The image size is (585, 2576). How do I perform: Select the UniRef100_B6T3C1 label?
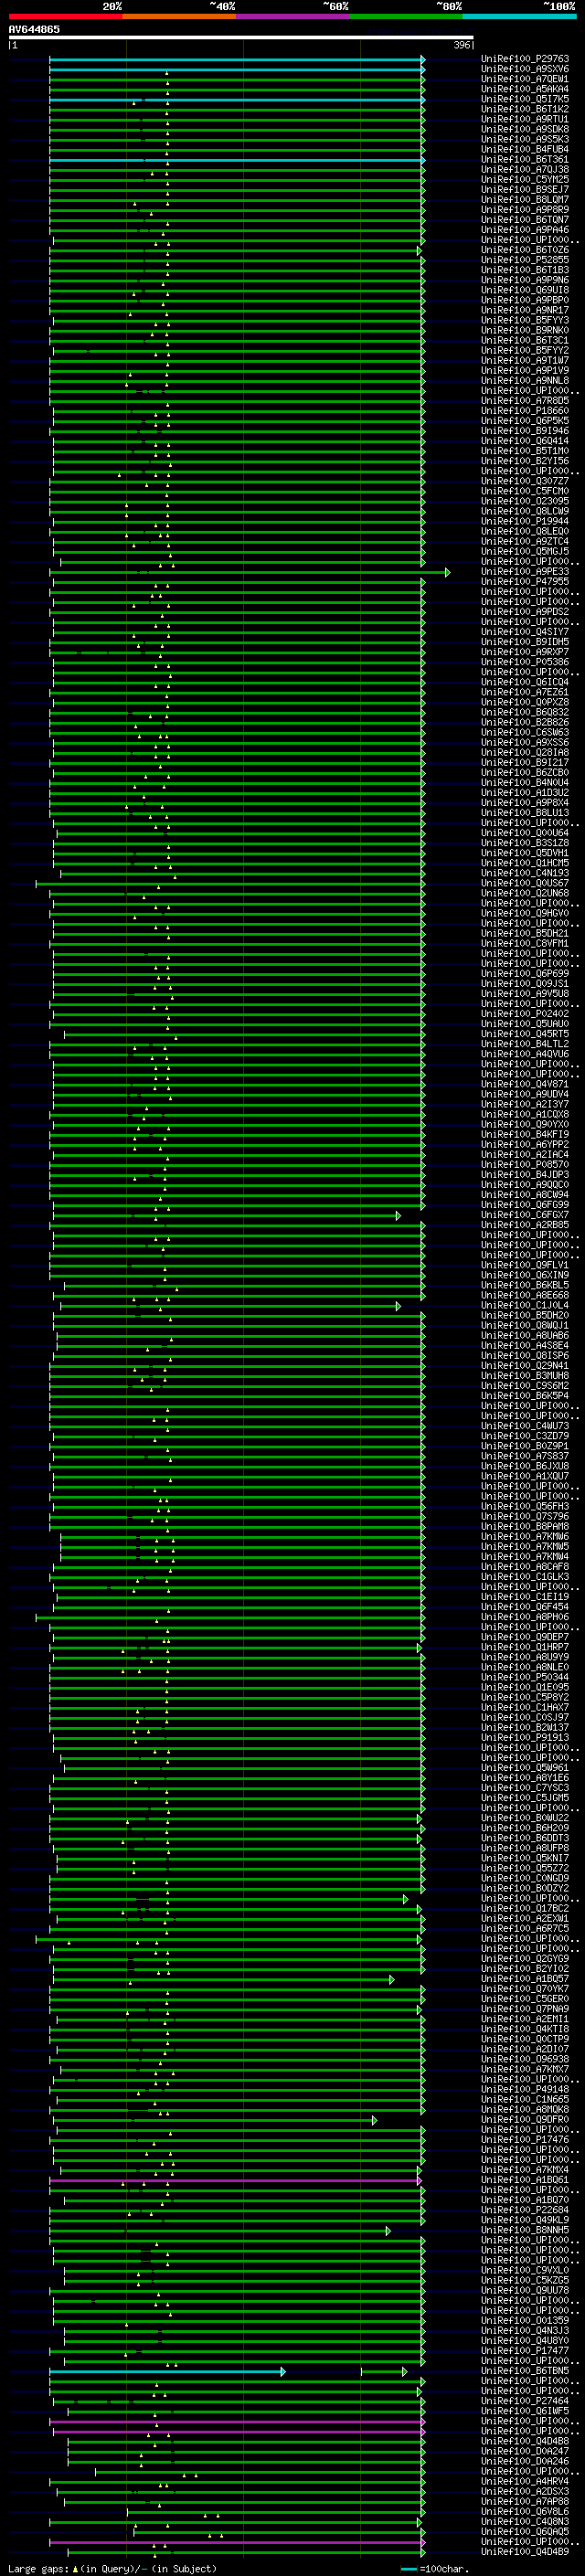pos(525,340)
